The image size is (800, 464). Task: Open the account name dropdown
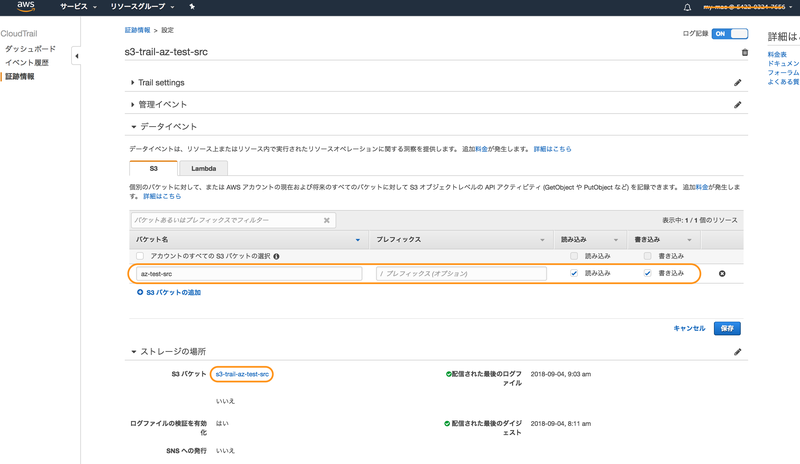point(747,7)
